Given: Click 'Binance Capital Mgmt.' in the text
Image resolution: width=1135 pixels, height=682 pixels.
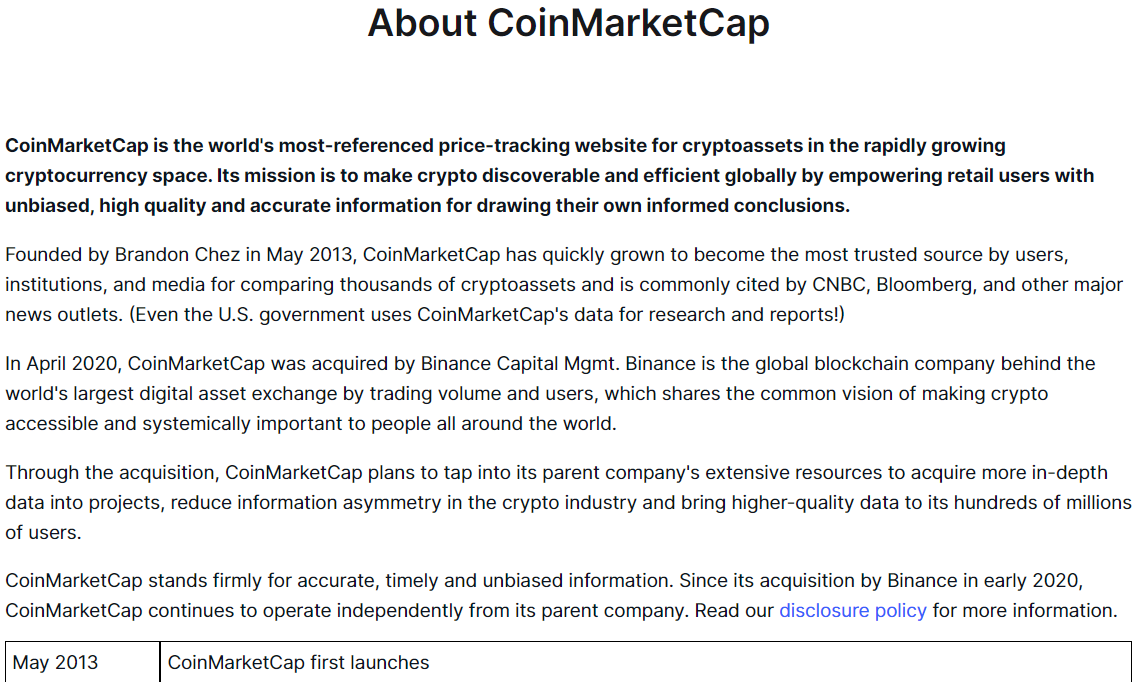Looking at the screenshot, I should (x=519, y=363).
